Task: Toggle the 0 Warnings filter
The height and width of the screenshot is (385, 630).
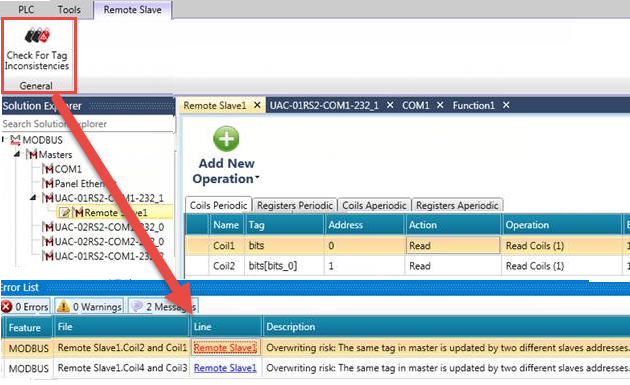Action: tap(89, 307)
